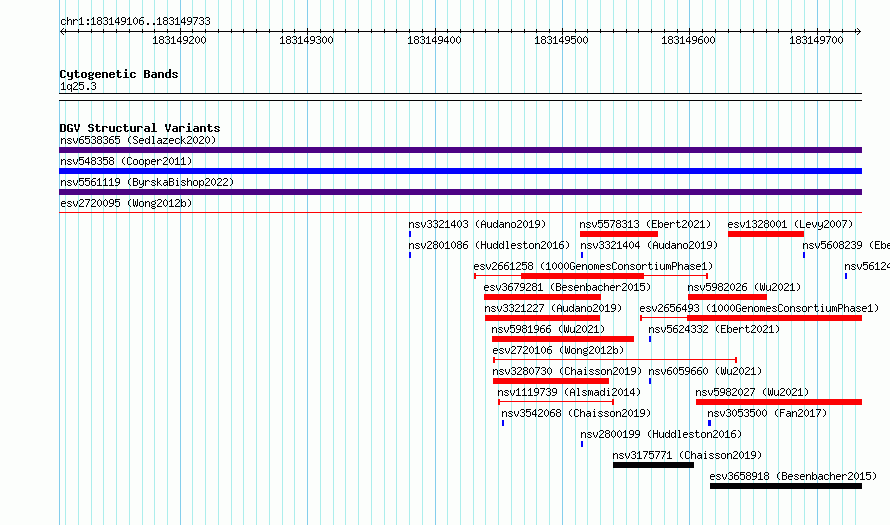Viewport: 890px width, 525px height.
Task: Click the DGV Structural Variants track title
Action: [140, 128]
